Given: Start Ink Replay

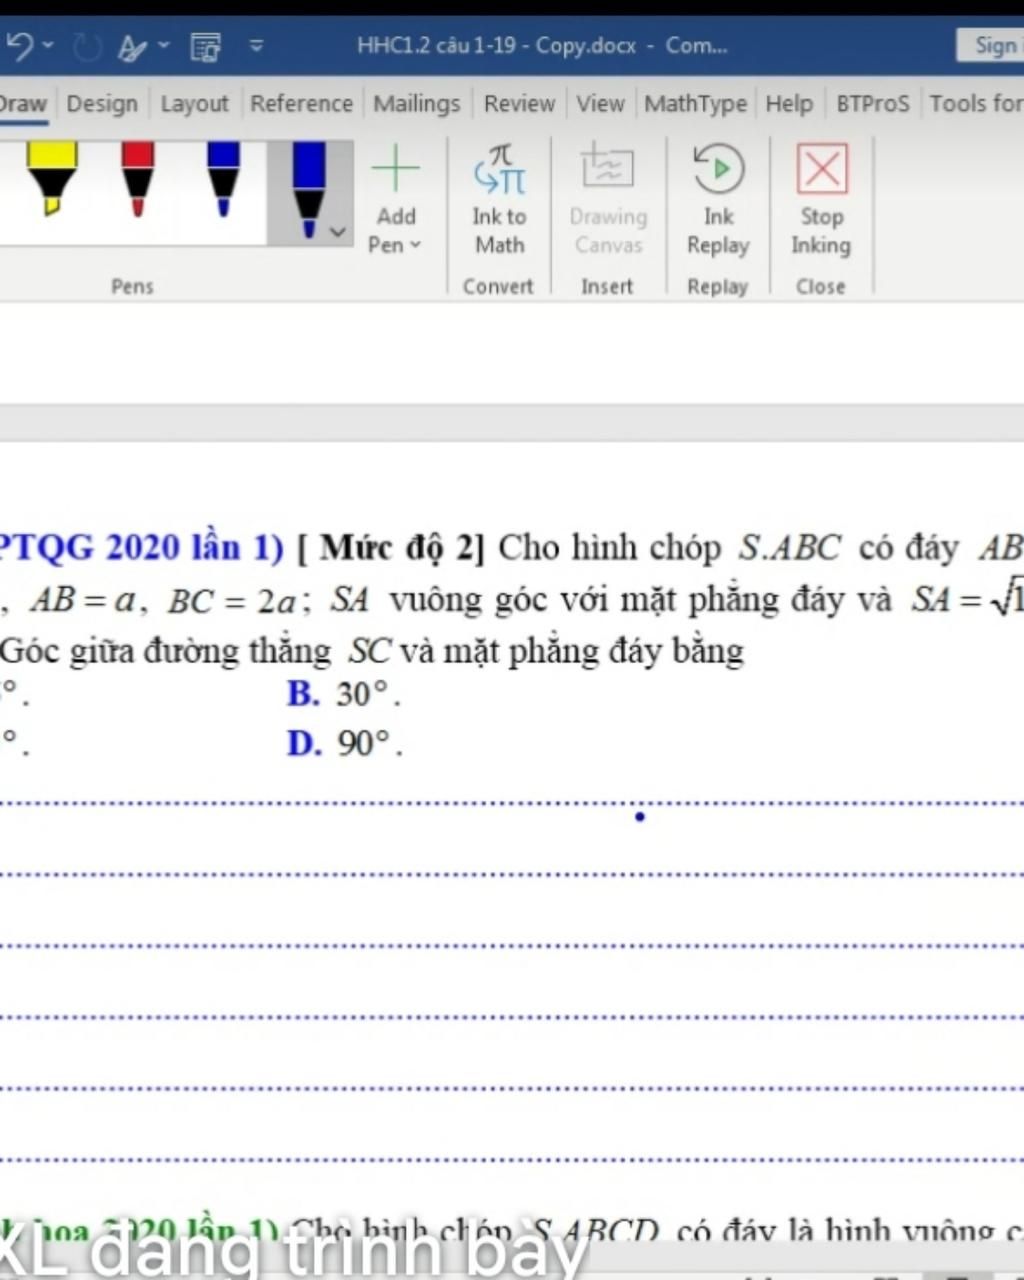Looking at the screenshot, I should [x=718, y=200].
